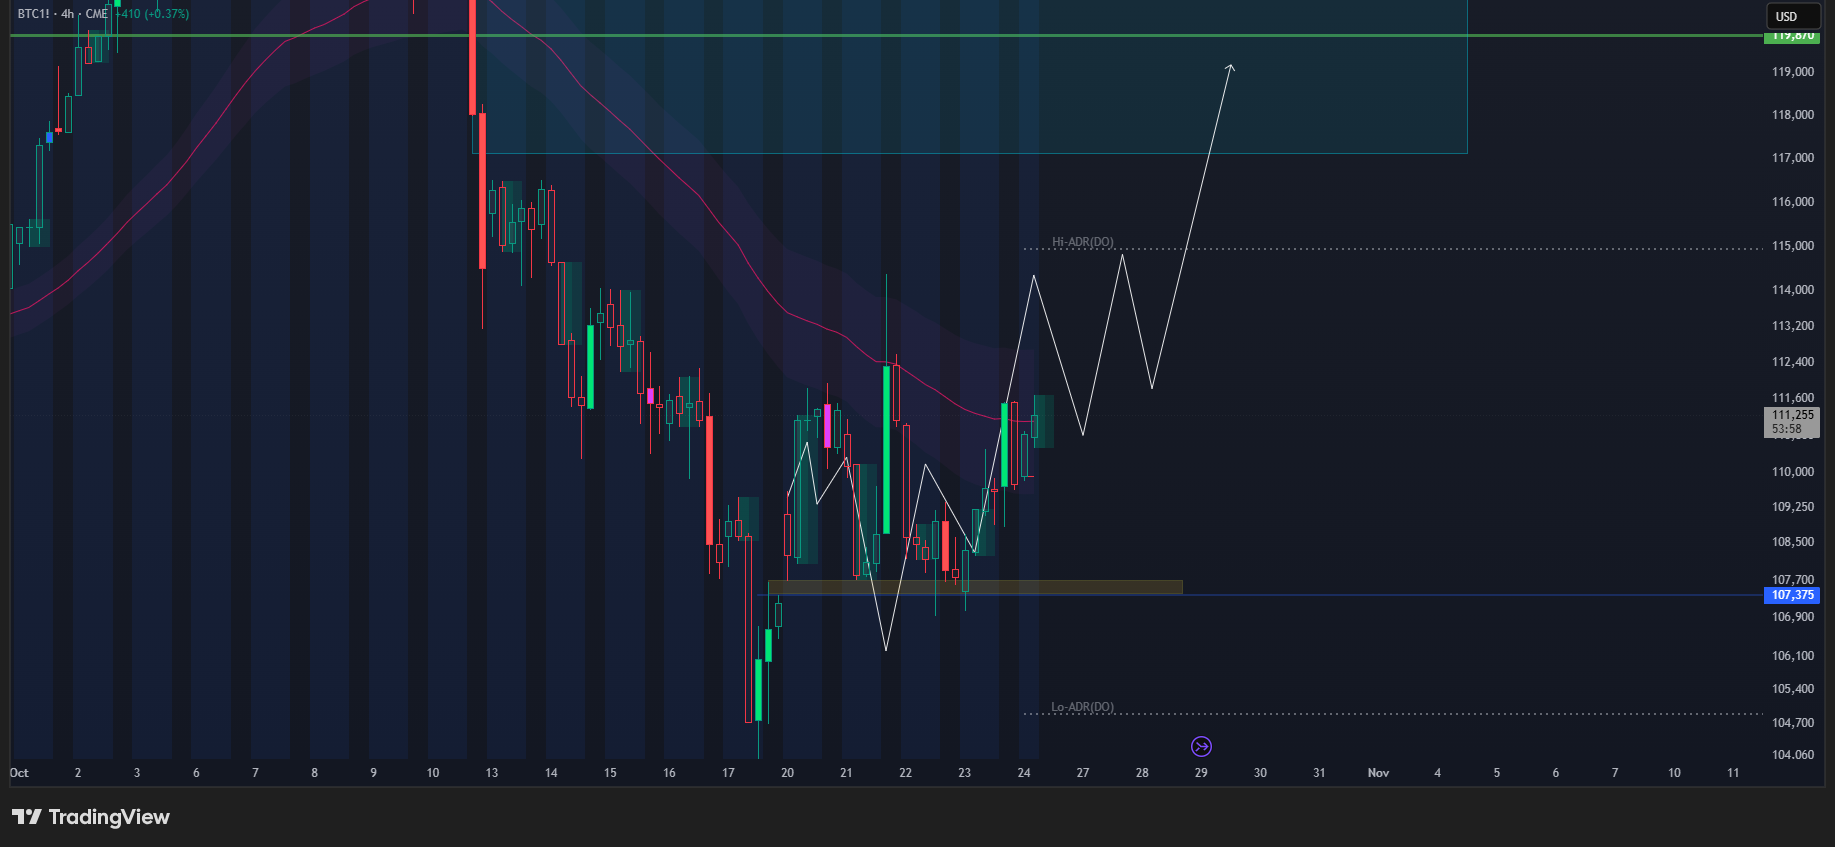The height and width of the screenshot is (847, 1835).
Task: Select the +410 (+0.37%) change value
Action: point(152,14)
